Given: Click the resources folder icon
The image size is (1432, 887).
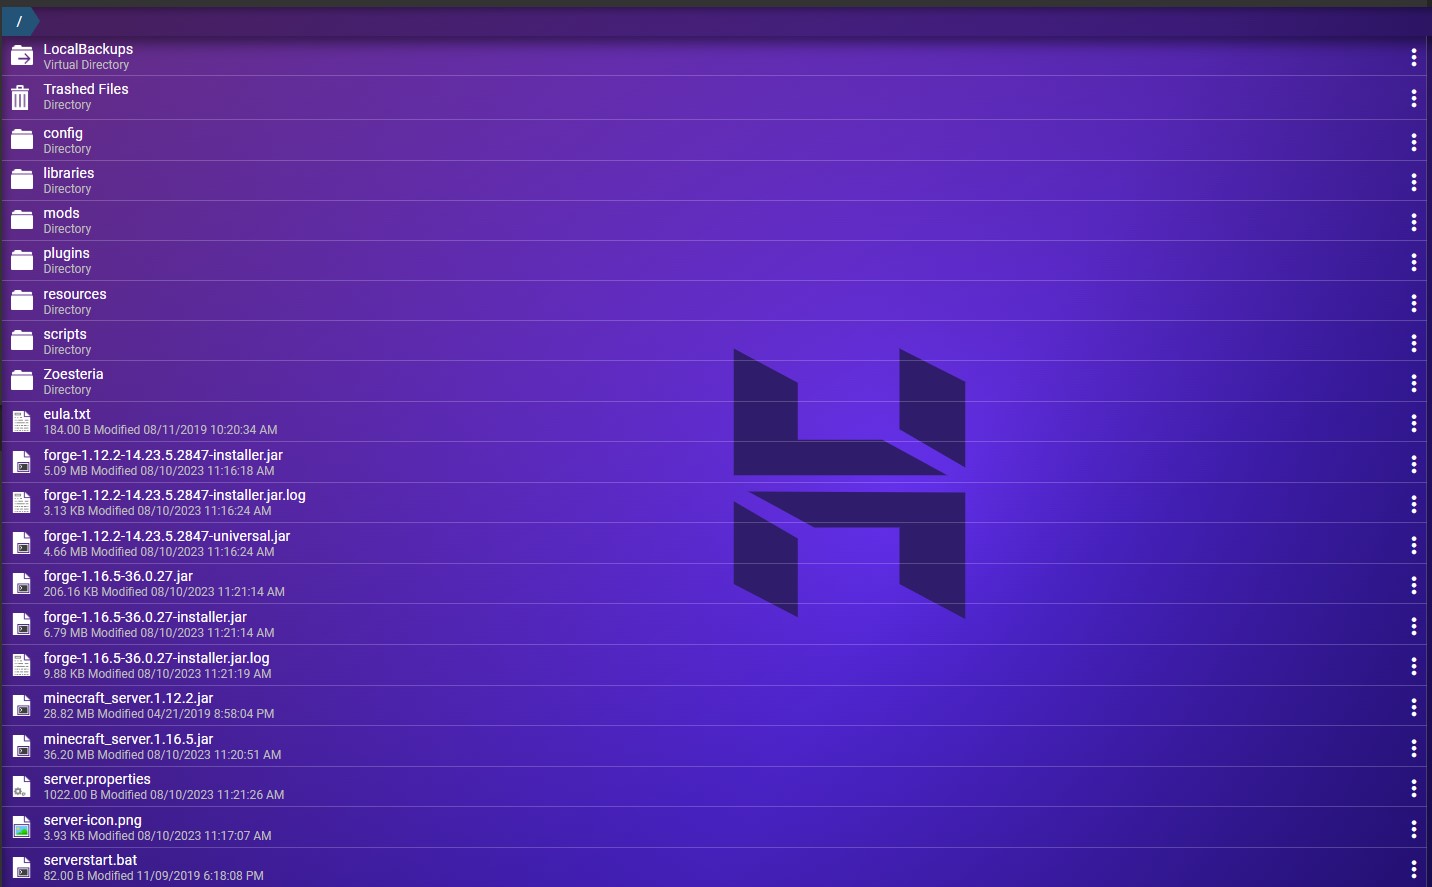Looking at the screenshot, I should (22, 301).
